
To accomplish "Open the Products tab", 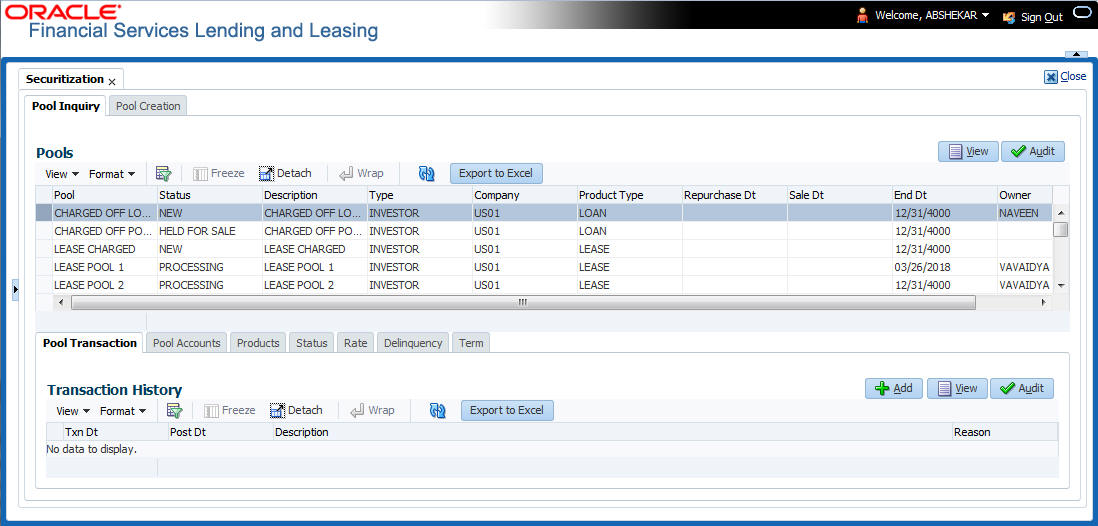I will coord(258,343).
